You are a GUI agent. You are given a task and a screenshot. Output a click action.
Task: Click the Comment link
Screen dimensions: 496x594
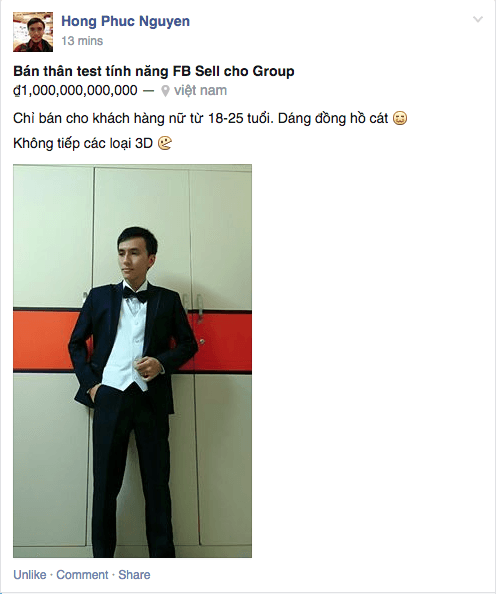(x=82, y=575)
